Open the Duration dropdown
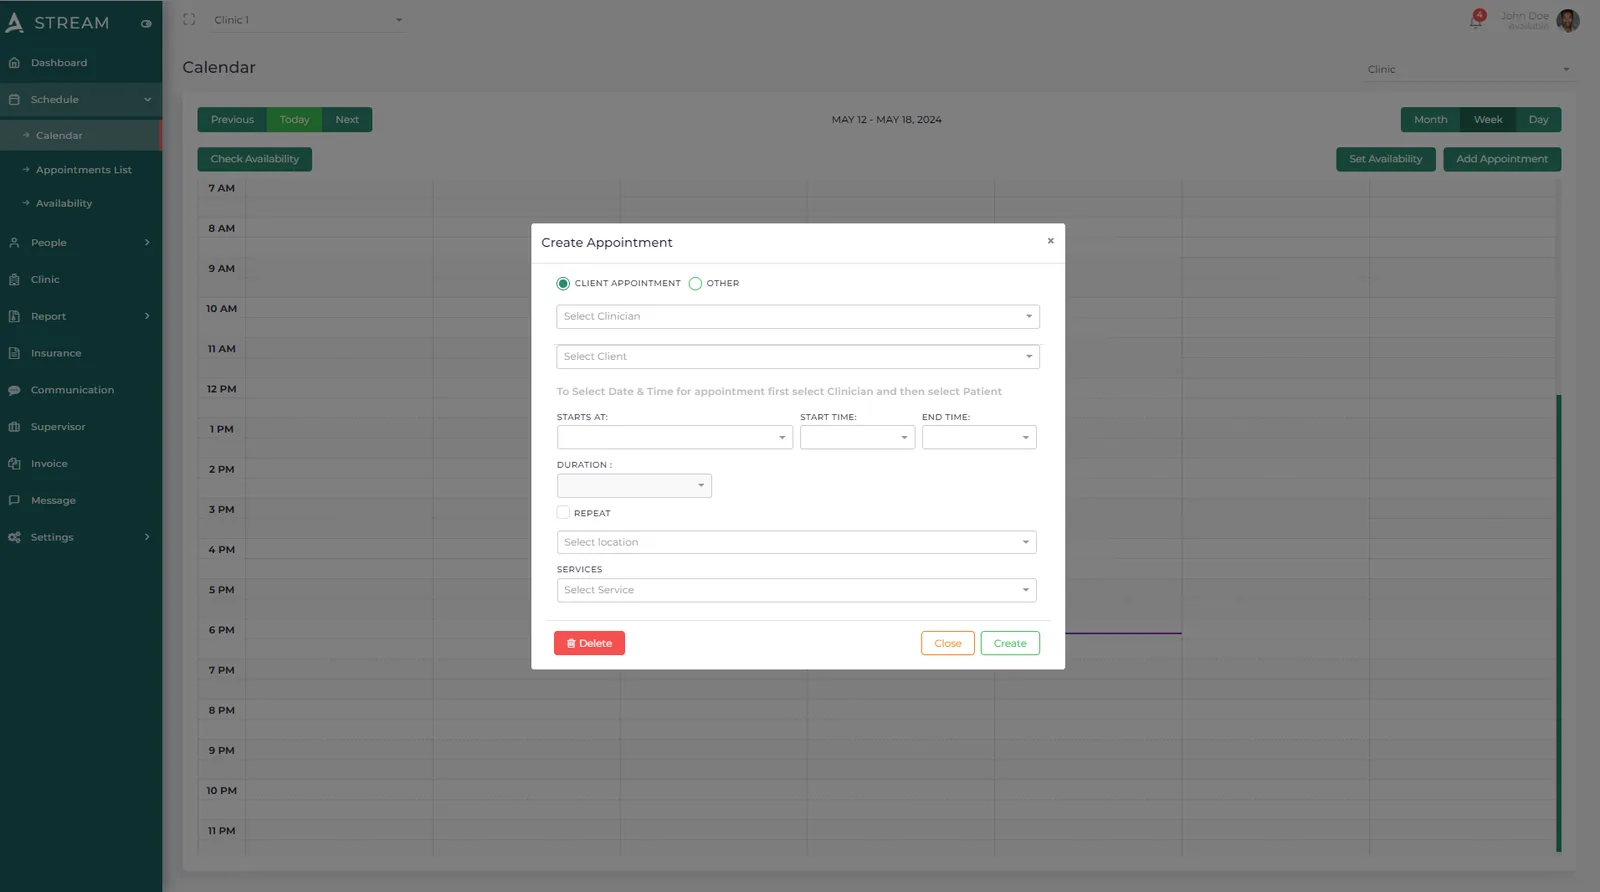1600x892 pixels. click(x=634, y=486)
